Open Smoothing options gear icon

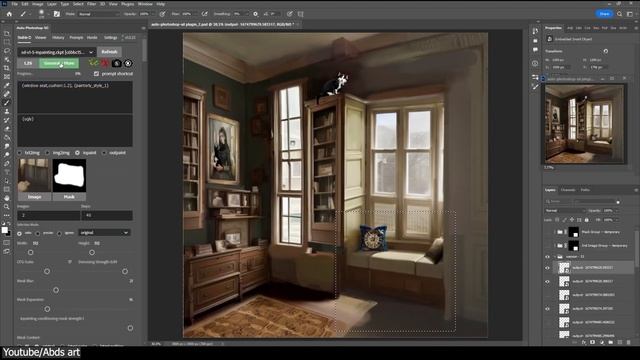pyautogui.click(x=256, y=14)
